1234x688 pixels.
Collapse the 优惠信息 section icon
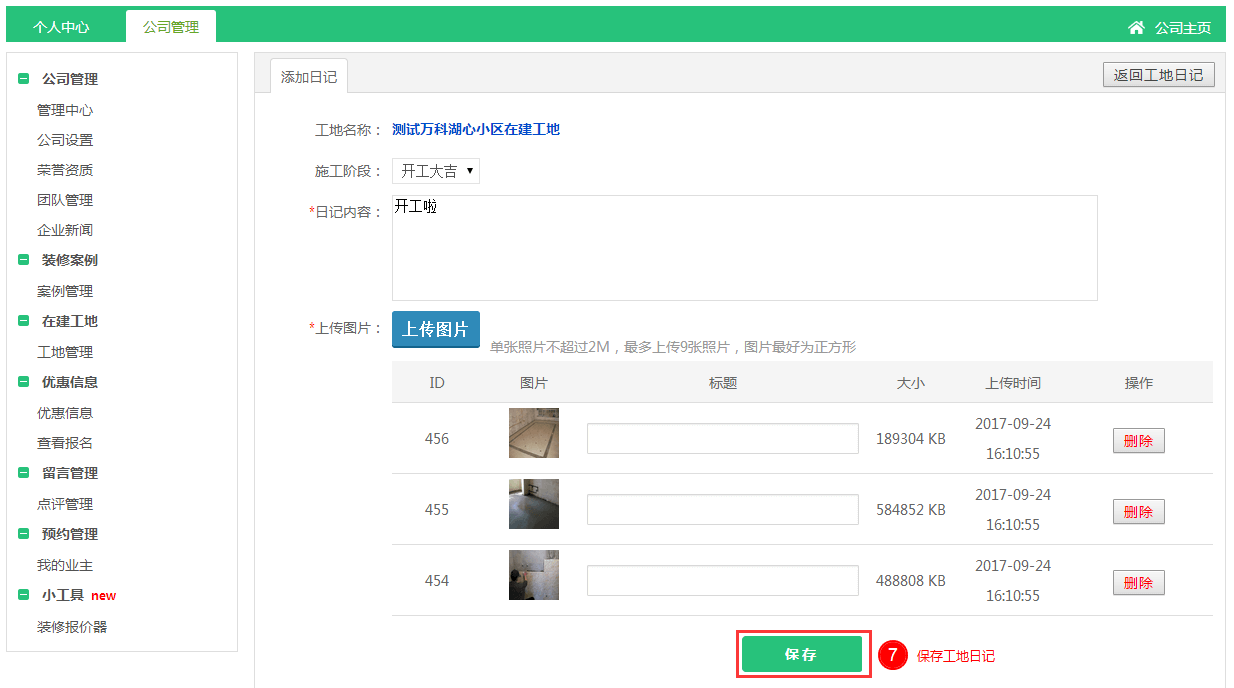click(24, 382)
